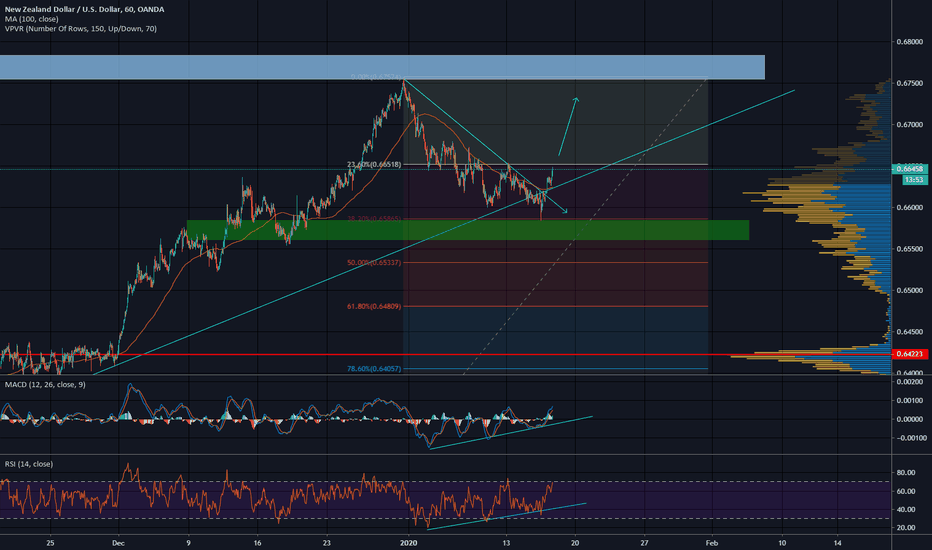The image size is (932, 550).
Task: Click the blue resistance zone rectangle
Action: coord(382,67)
